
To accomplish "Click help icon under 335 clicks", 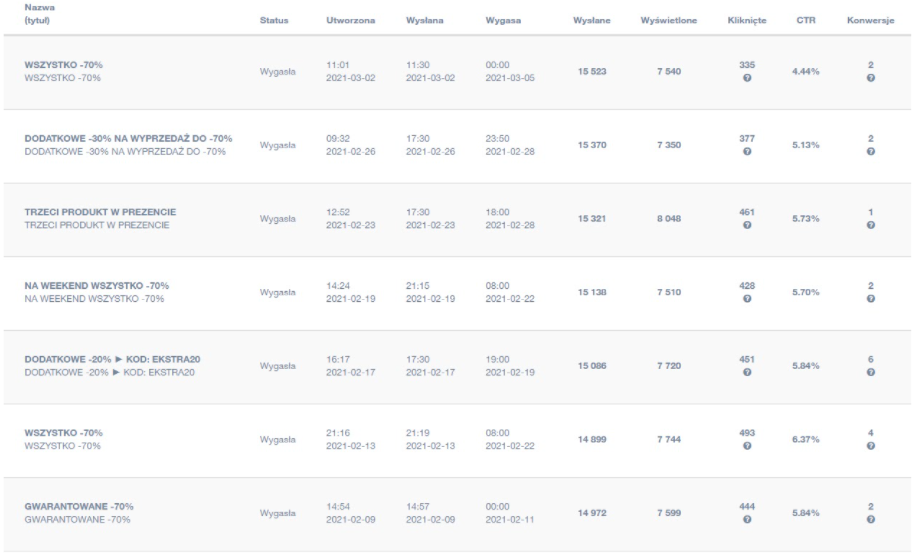I will coord(747,78).
